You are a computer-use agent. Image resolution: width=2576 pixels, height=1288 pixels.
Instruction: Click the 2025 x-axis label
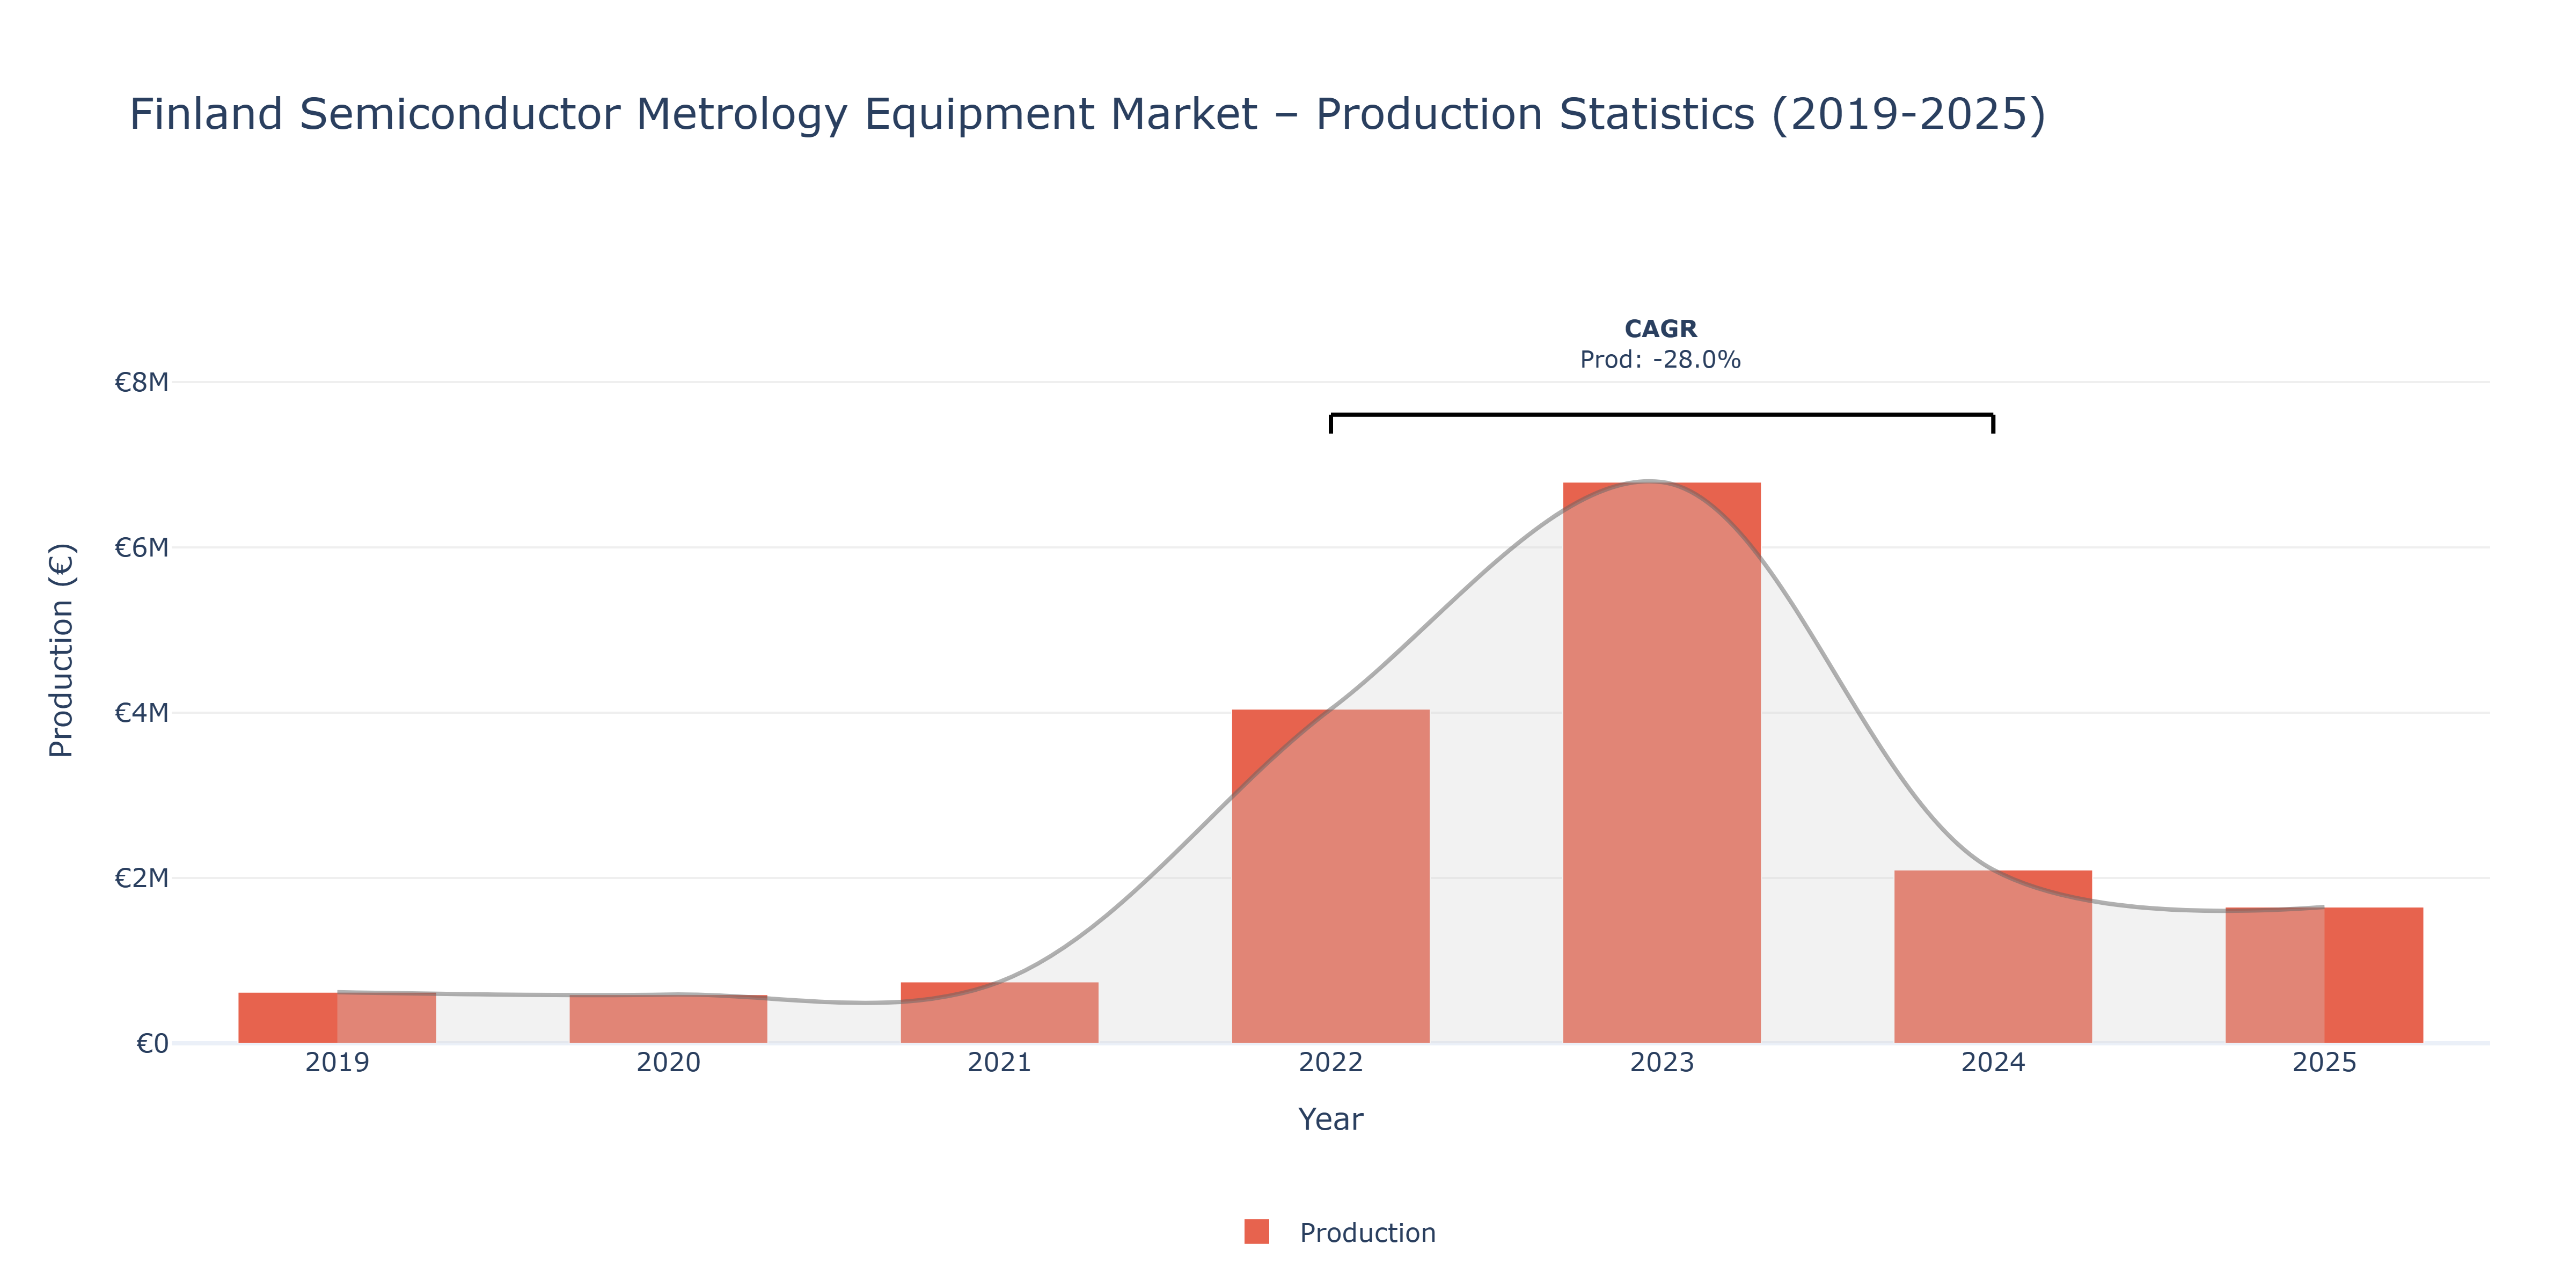[2323, 1062]
